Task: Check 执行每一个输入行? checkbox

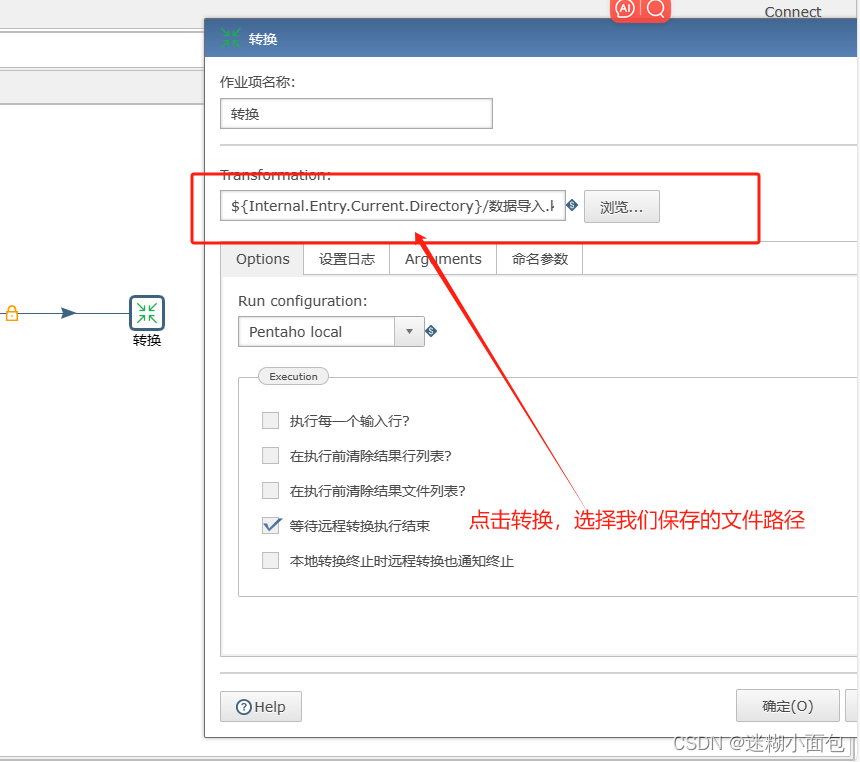Action: click(270, 420)
